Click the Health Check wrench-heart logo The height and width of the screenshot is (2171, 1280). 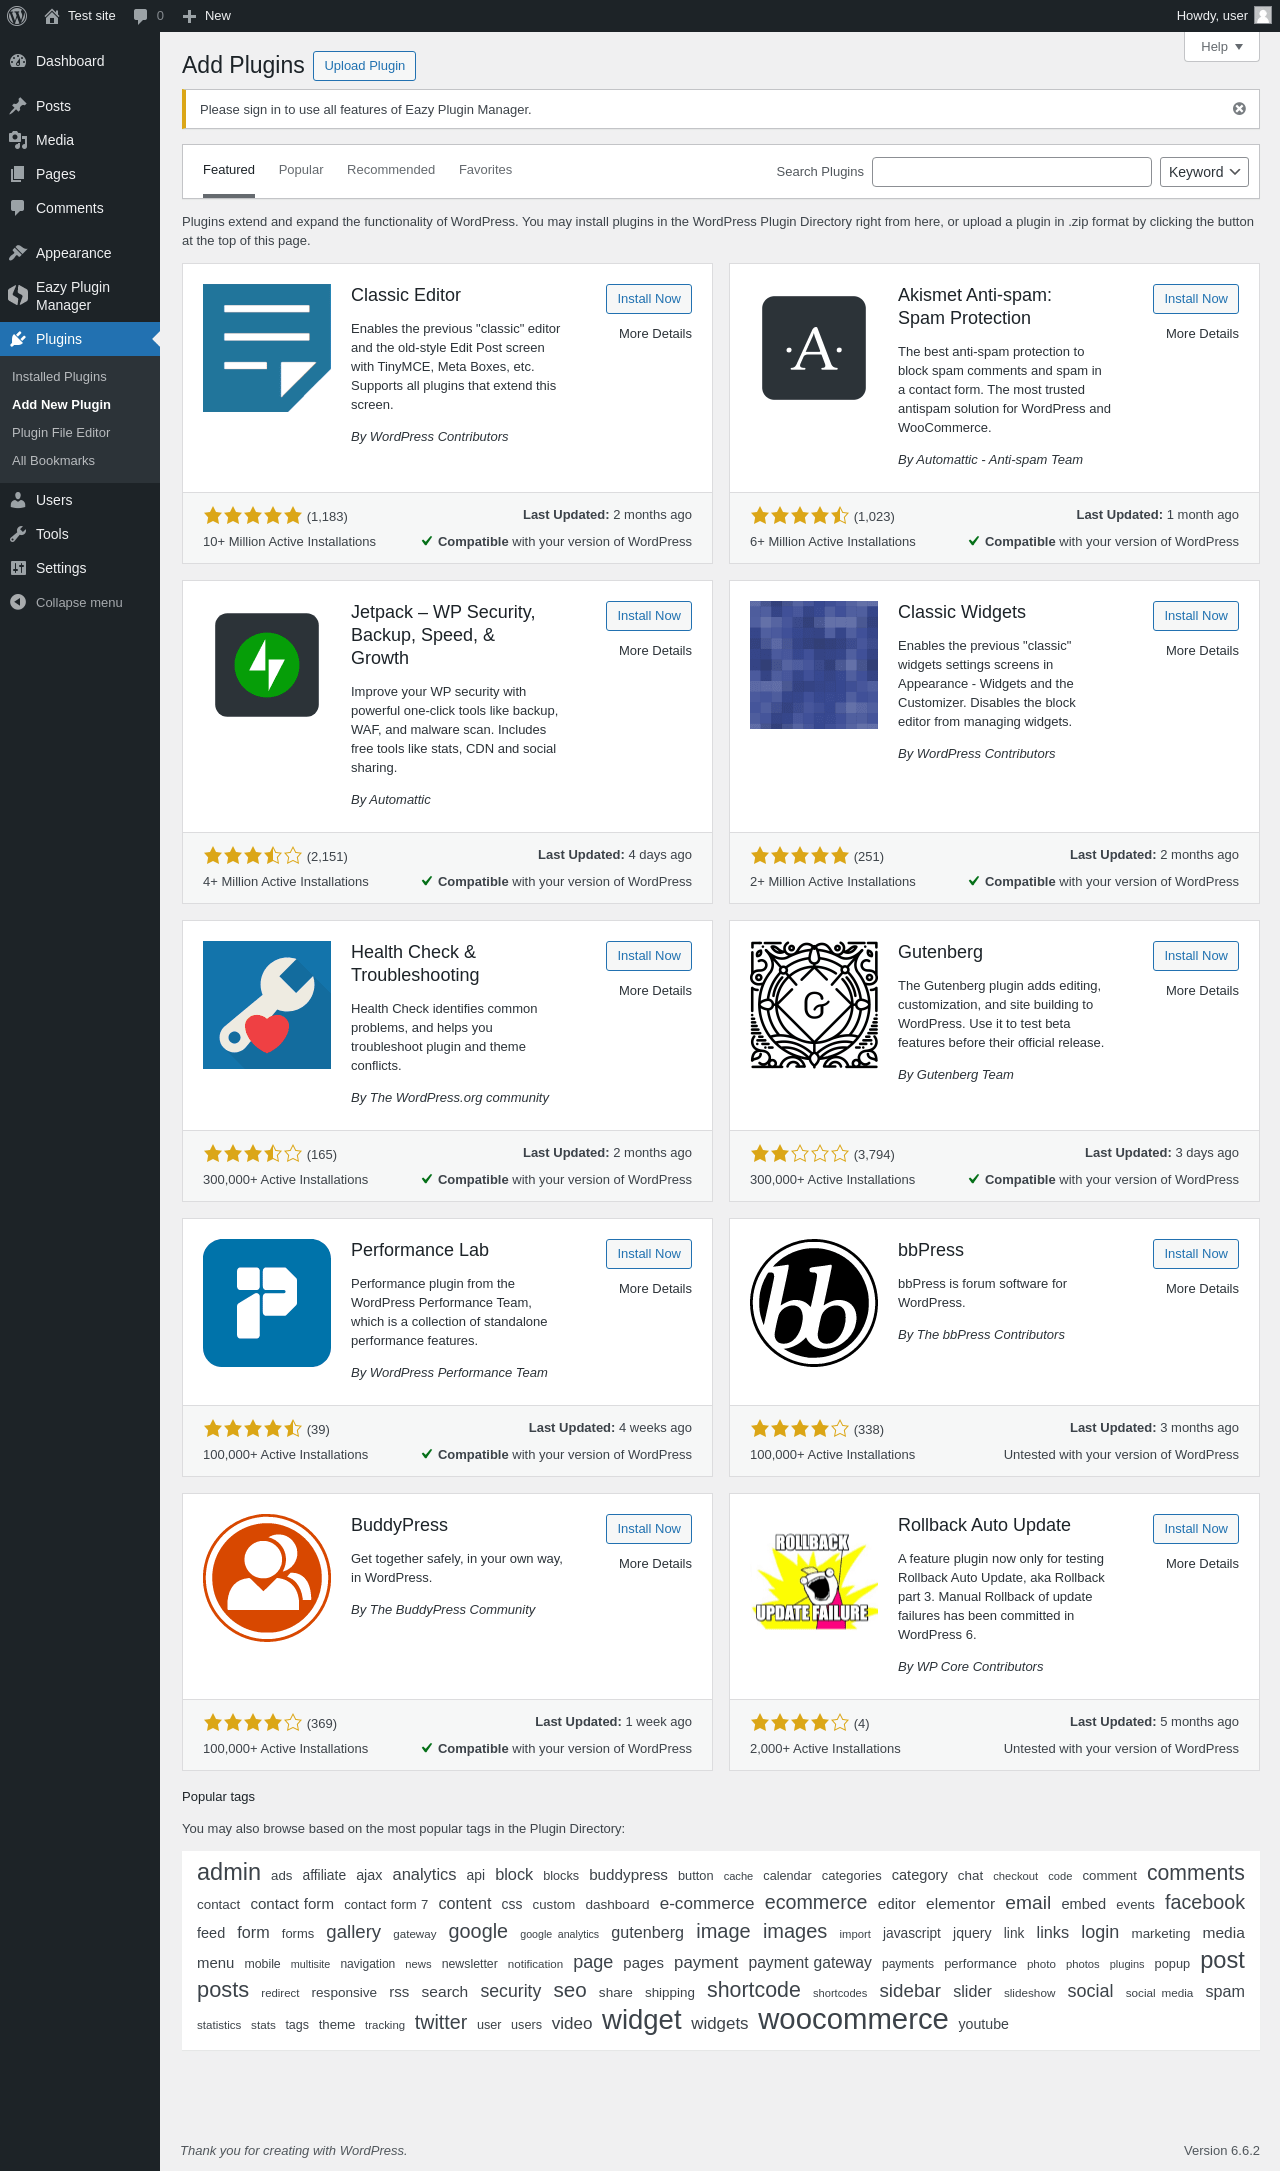click(267, 1005)
